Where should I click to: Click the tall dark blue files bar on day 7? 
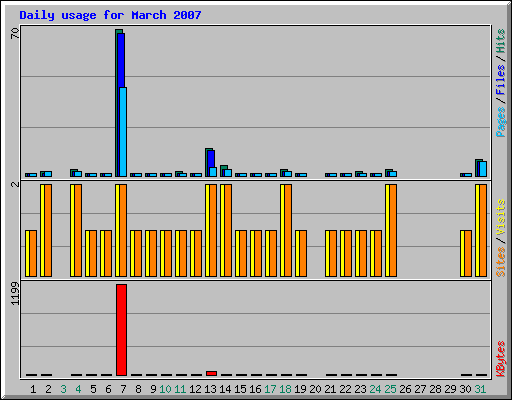coord(121,60)
